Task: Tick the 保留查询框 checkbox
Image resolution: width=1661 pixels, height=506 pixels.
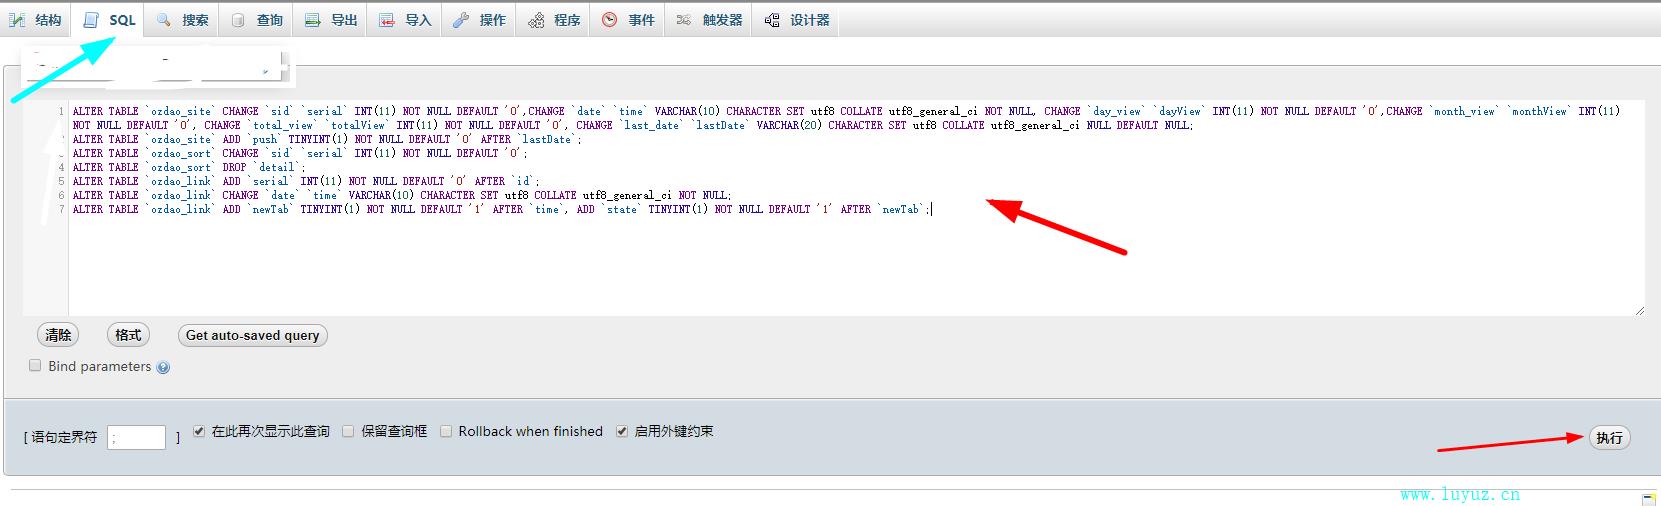Action: coord(348,431)
